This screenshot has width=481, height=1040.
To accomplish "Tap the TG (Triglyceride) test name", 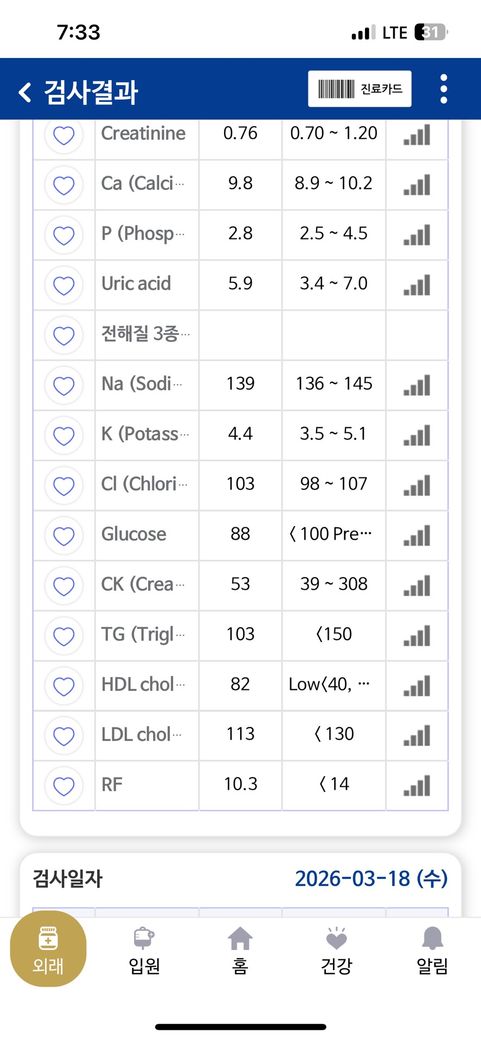I will click(137, 635).
